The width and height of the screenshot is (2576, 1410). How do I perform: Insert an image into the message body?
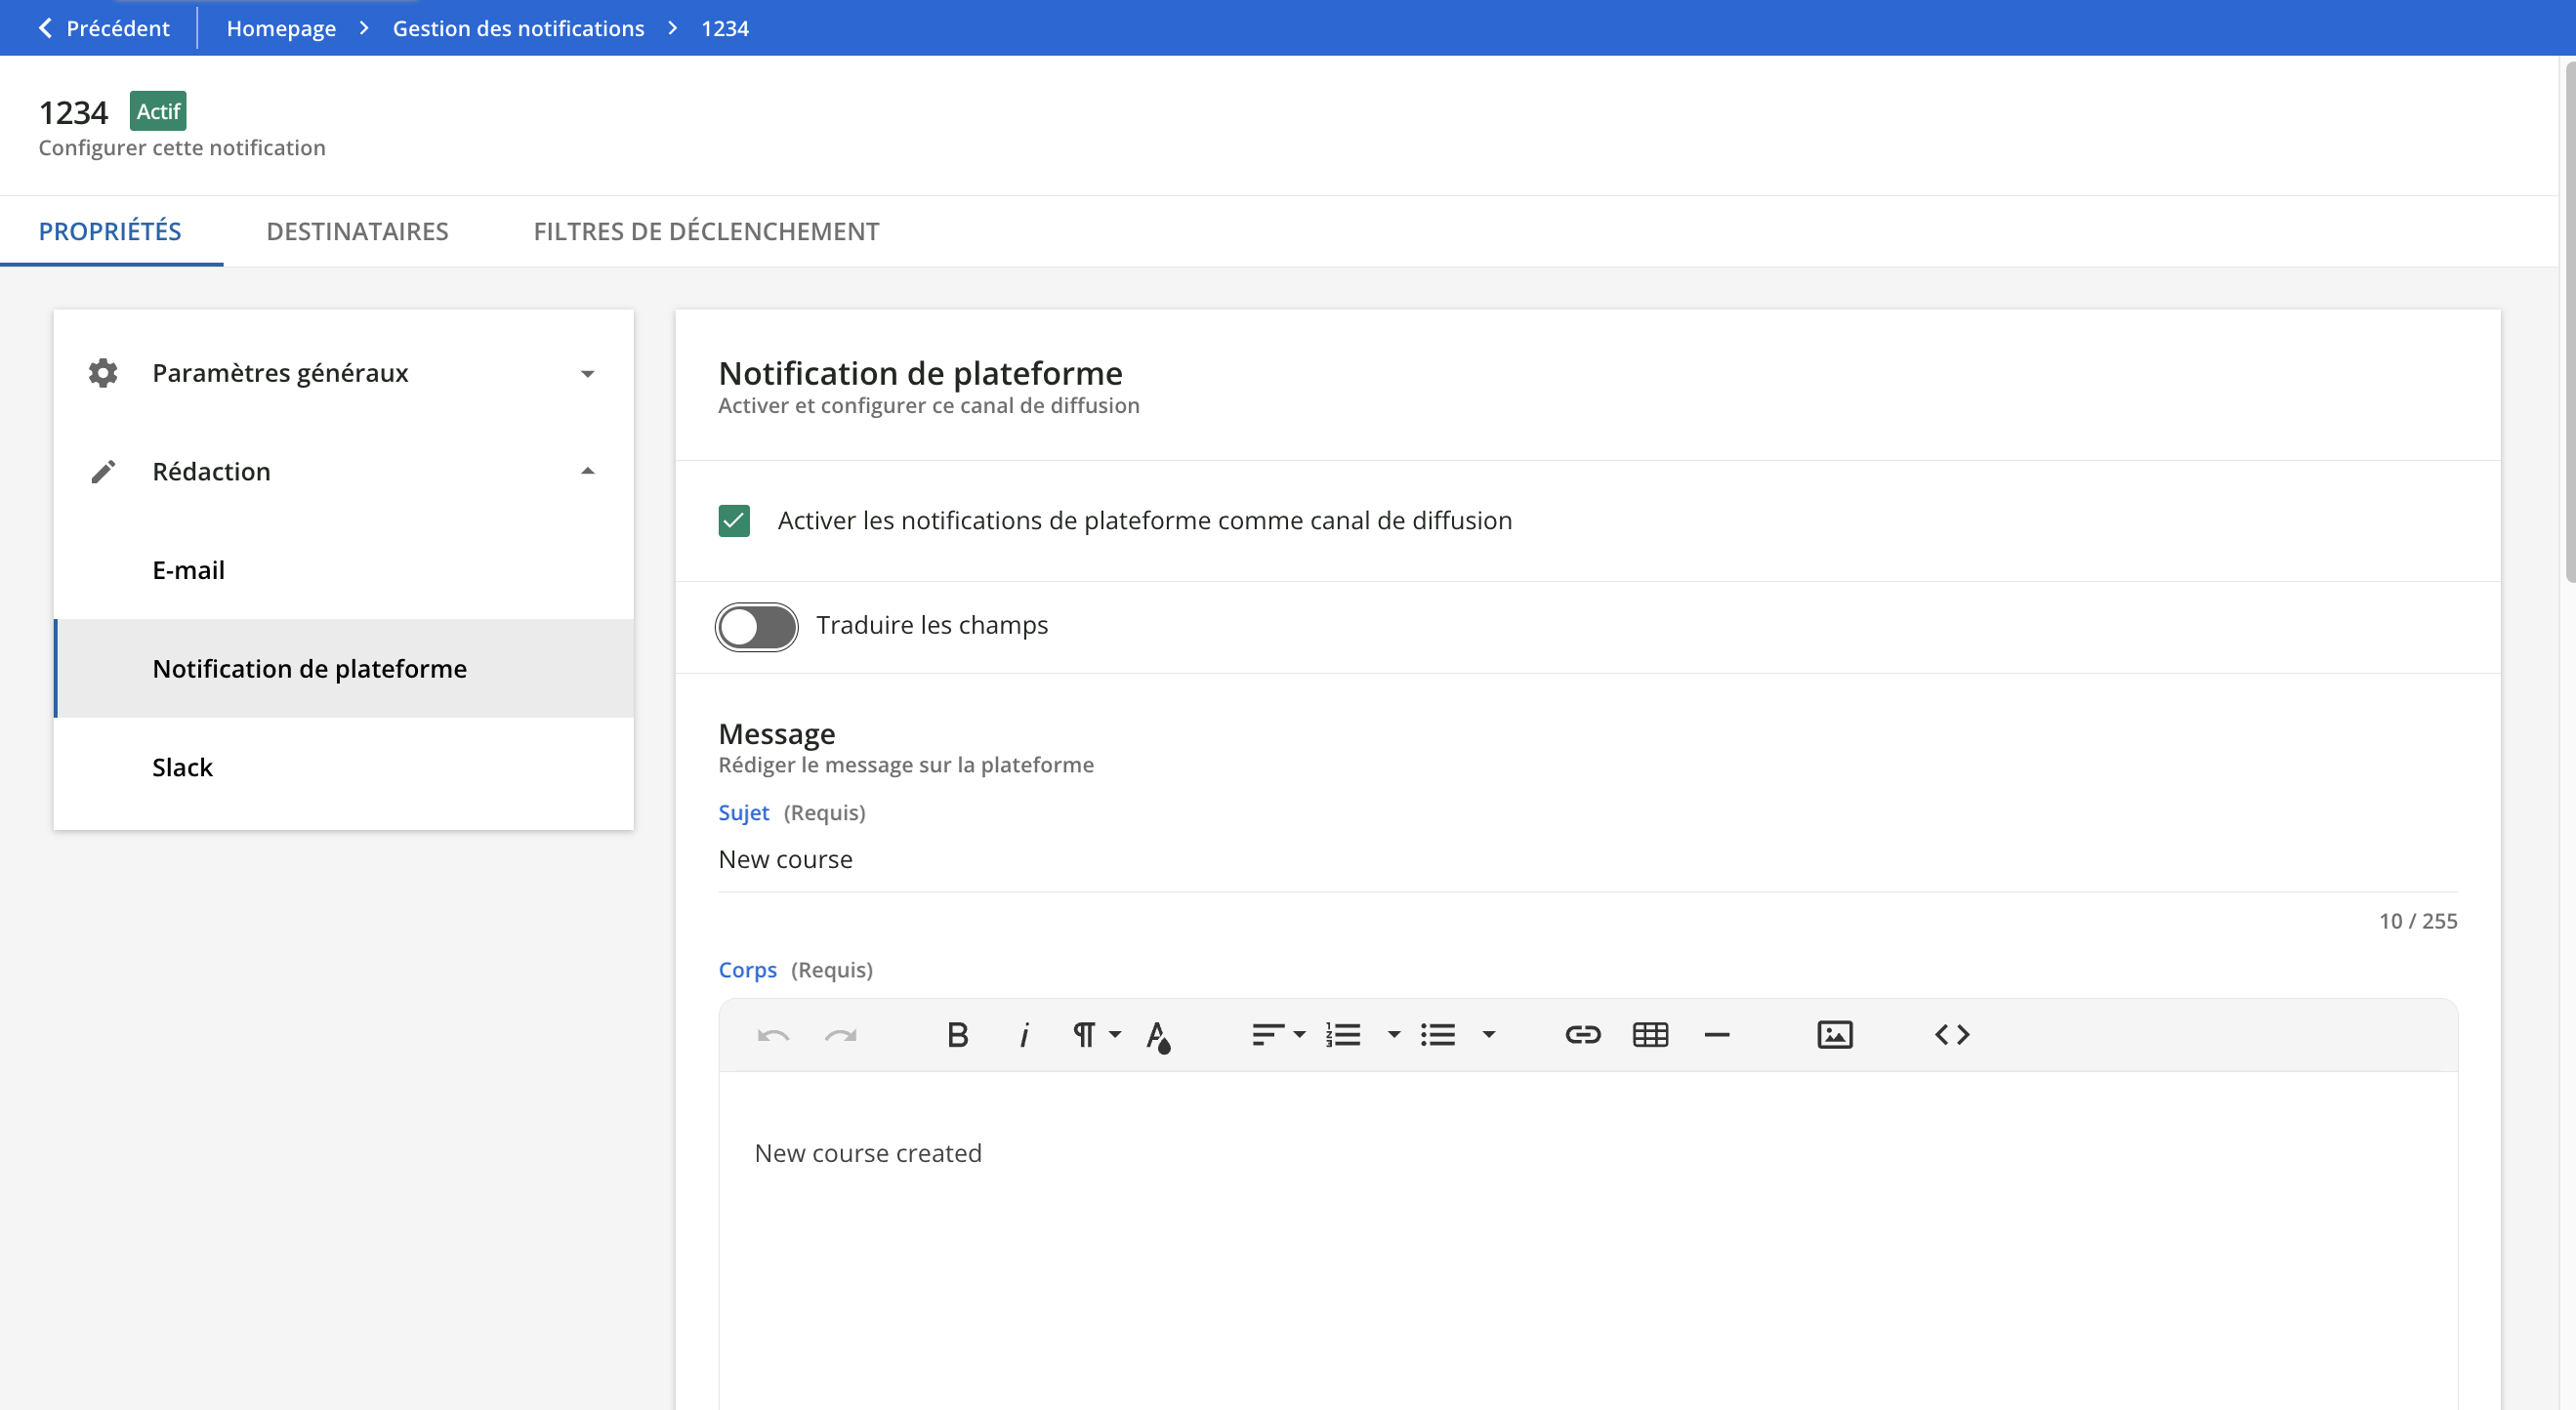click(1834, 1035)
